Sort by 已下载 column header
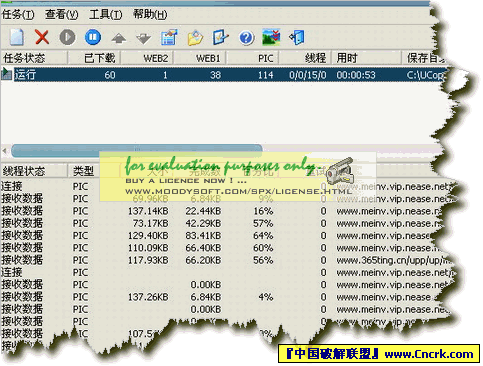This screenshot has width=483, height=366. (x=94, y=58)
